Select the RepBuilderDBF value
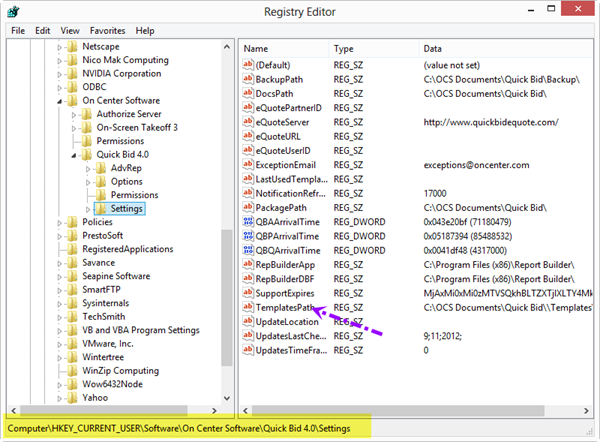This screenshot has height=442, width=600. [285, 279]
